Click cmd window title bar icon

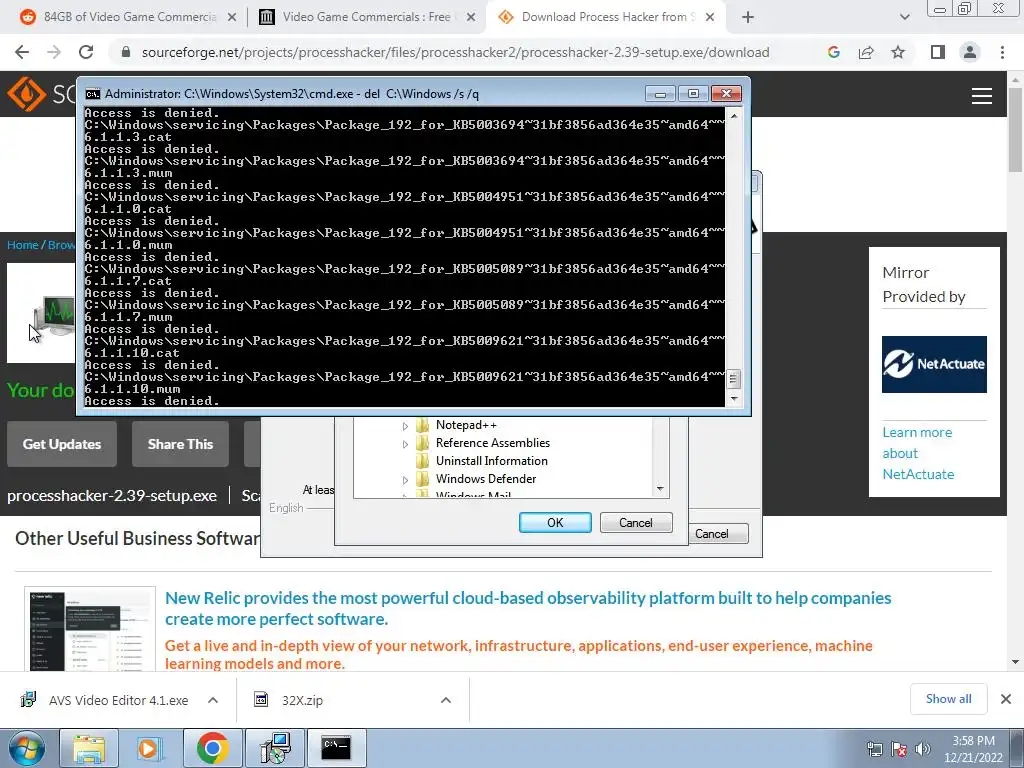tap(93, 94)
